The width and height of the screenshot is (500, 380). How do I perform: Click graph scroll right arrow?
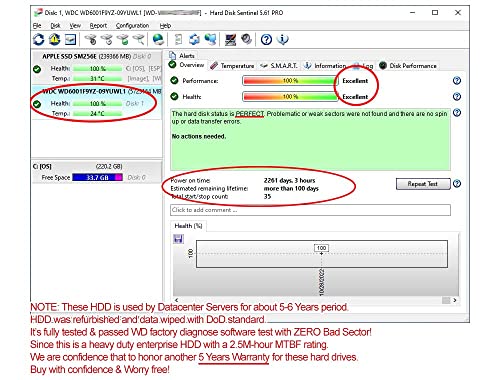[x=455, y=300]
